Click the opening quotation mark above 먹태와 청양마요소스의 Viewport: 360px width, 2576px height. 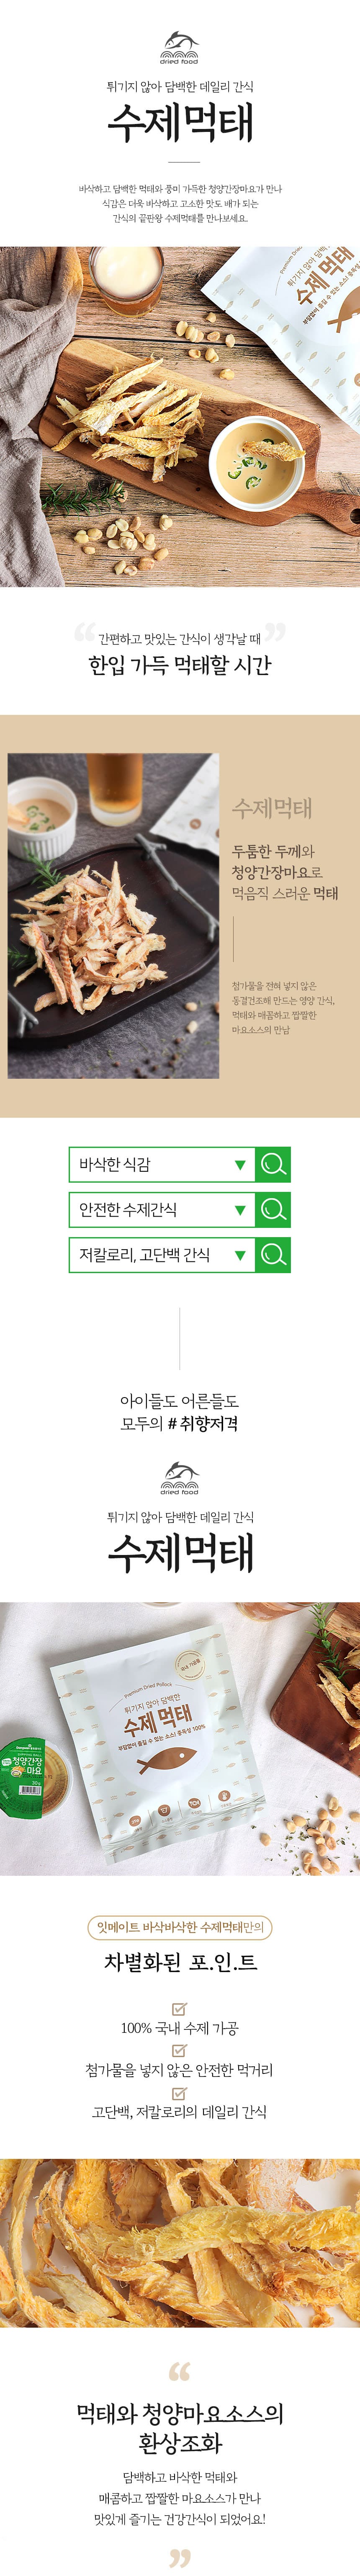pyautogui.click(x=179, y=2370)
